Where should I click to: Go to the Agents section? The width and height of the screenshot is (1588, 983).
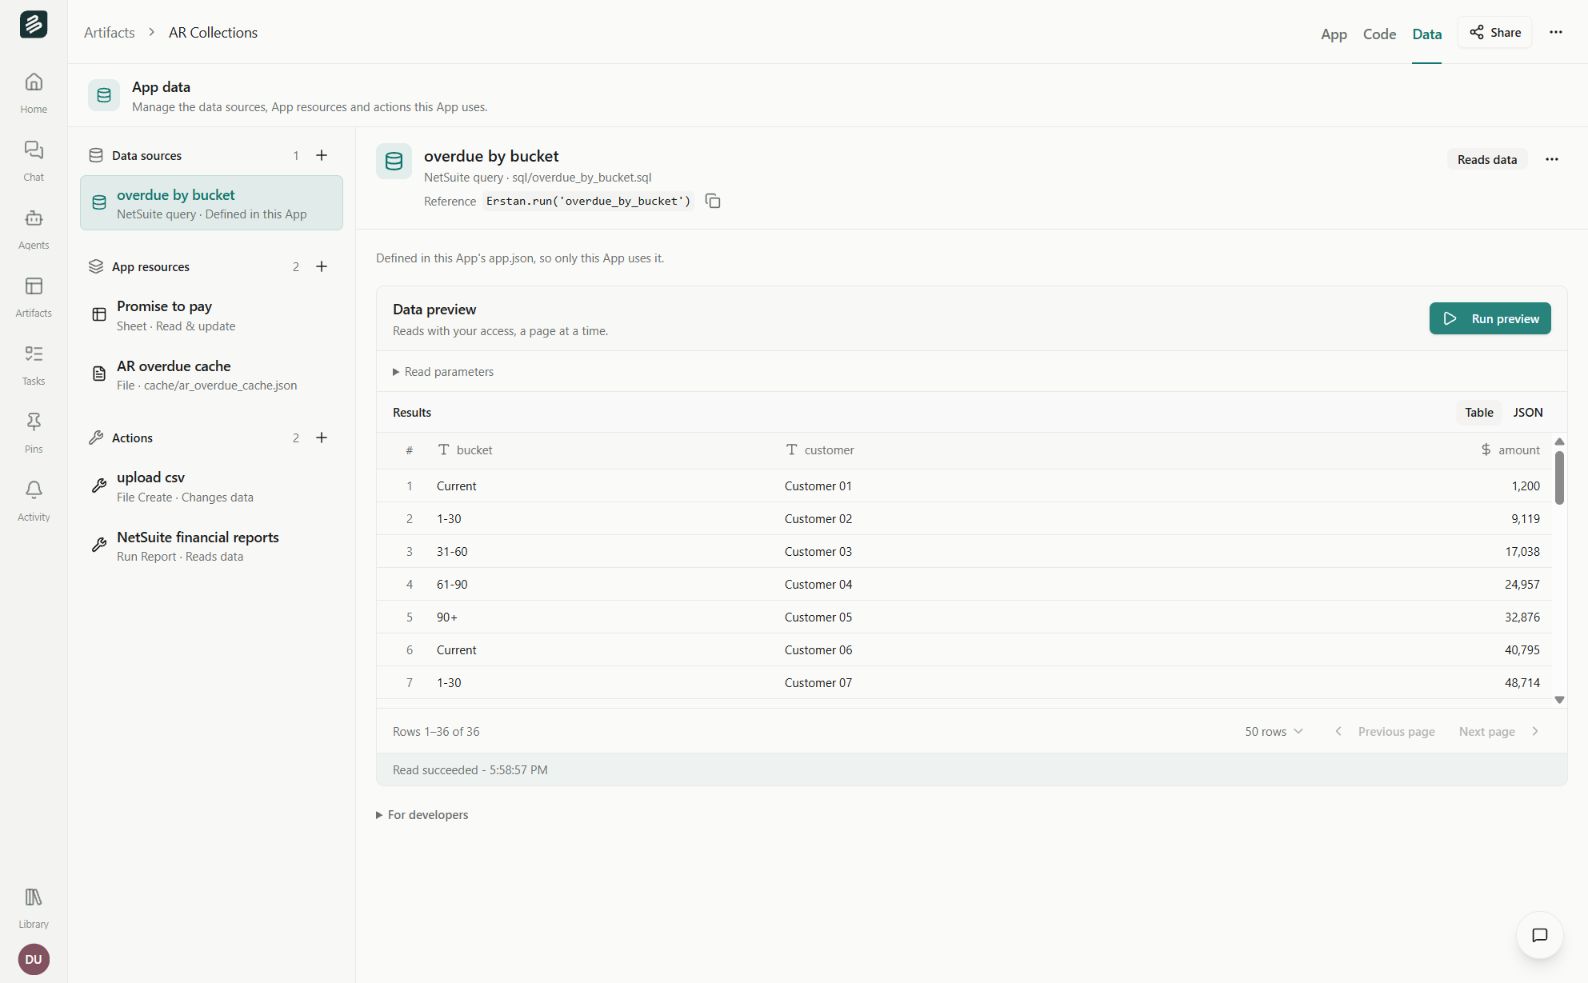33,229
